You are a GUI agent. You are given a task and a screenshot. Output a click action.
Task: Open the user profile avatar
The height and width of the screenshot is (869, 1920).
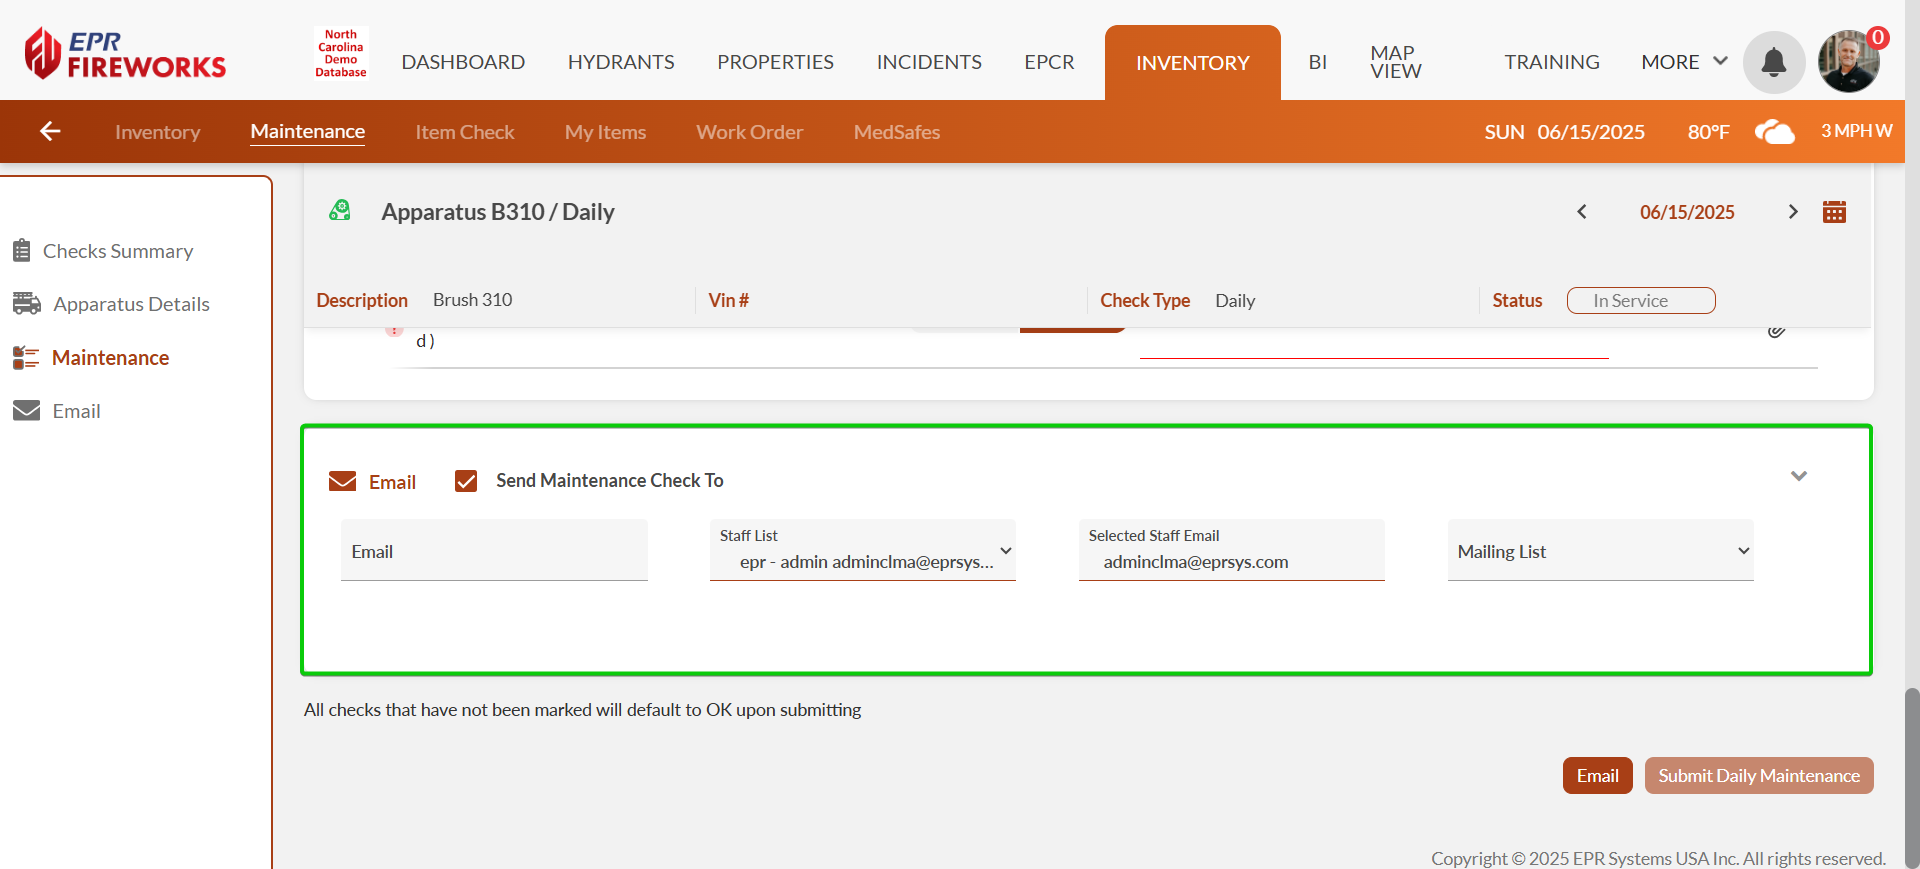pyautogui.click(x=1847, y=62)
